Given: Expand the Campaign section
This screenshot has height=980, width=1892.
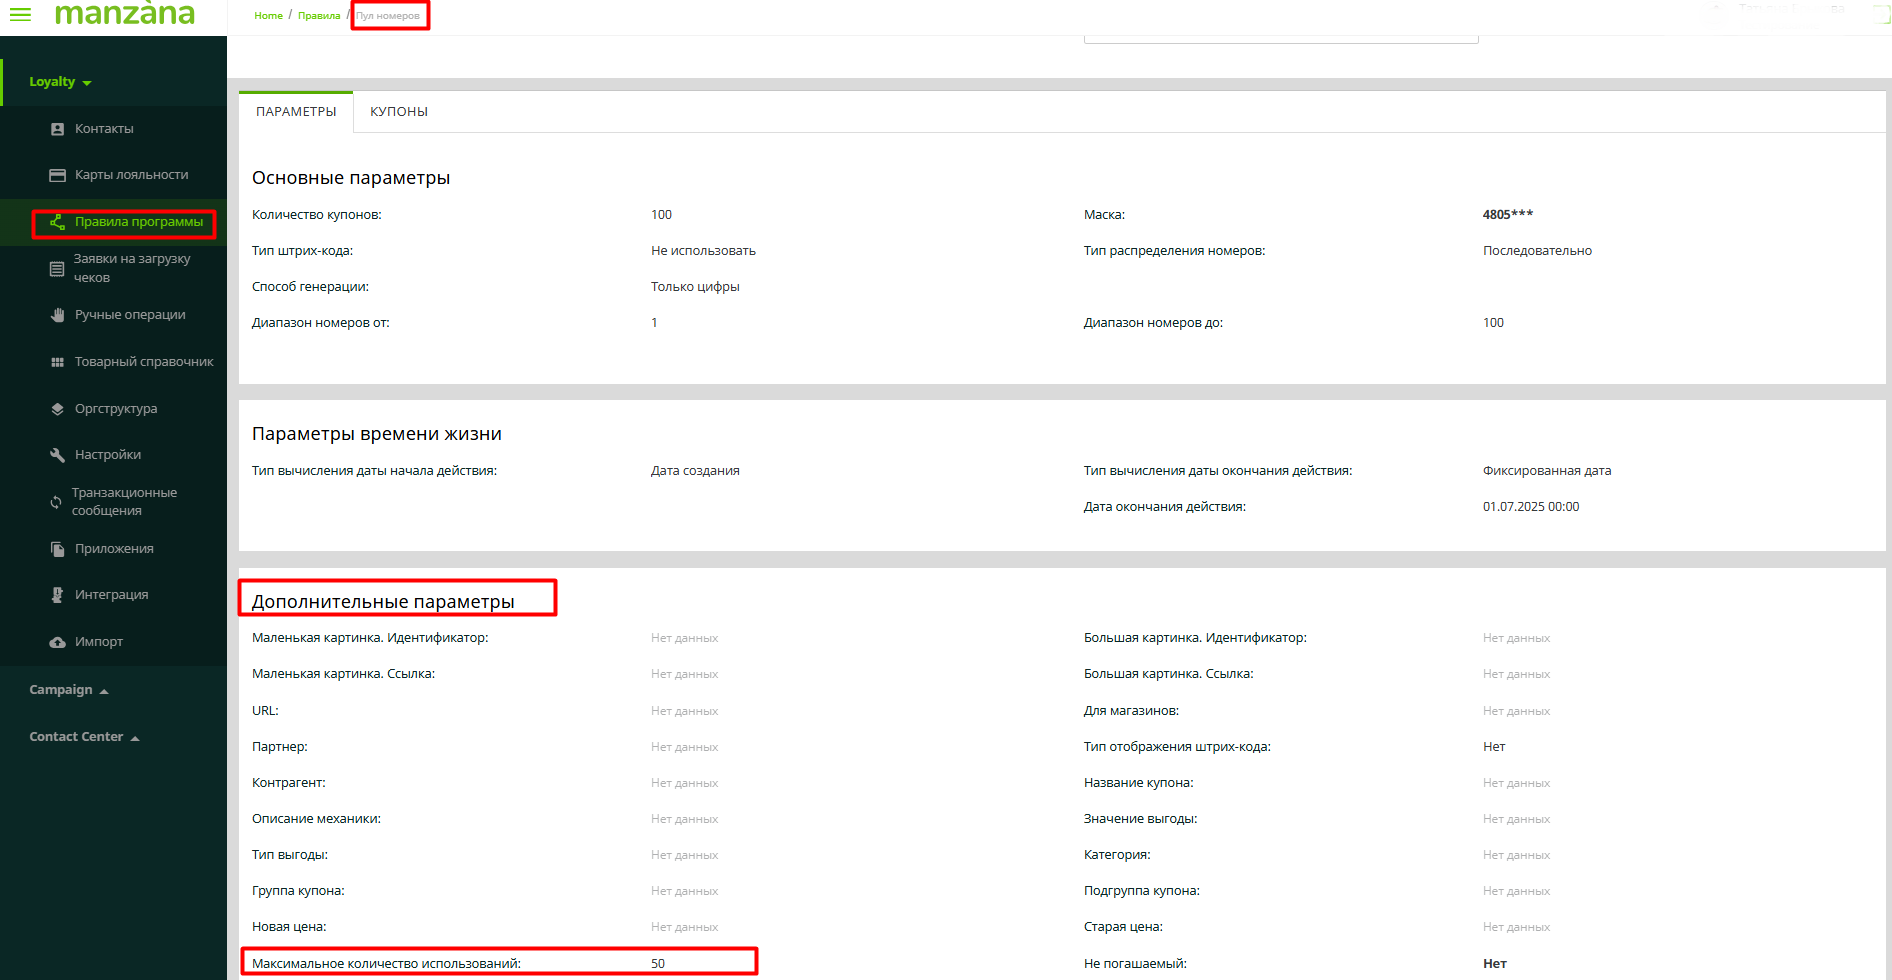Looking at the screenshot, I should [68, 690].
